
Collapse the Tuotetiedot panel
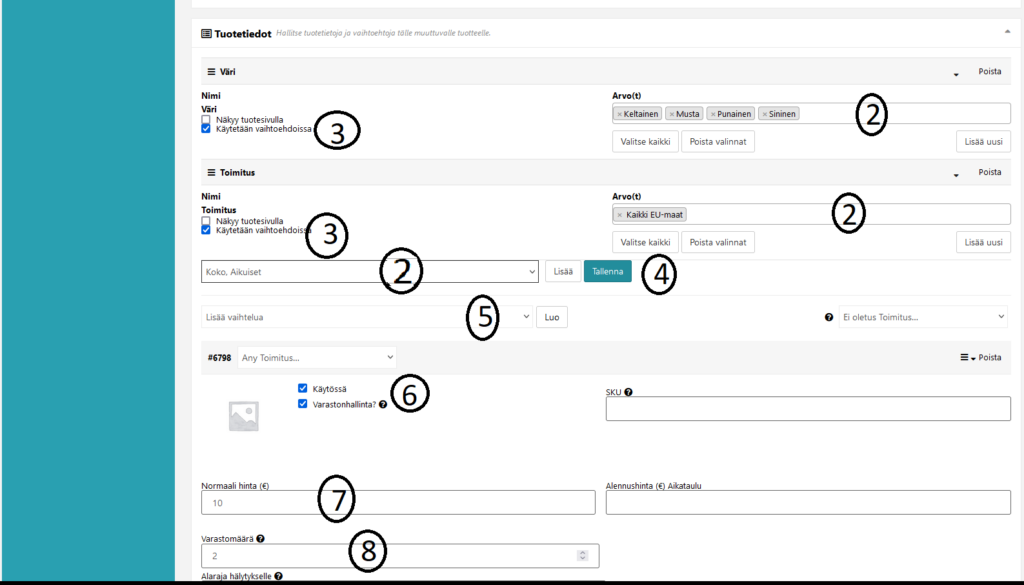pyautogui.click(x=1007, y=33)
